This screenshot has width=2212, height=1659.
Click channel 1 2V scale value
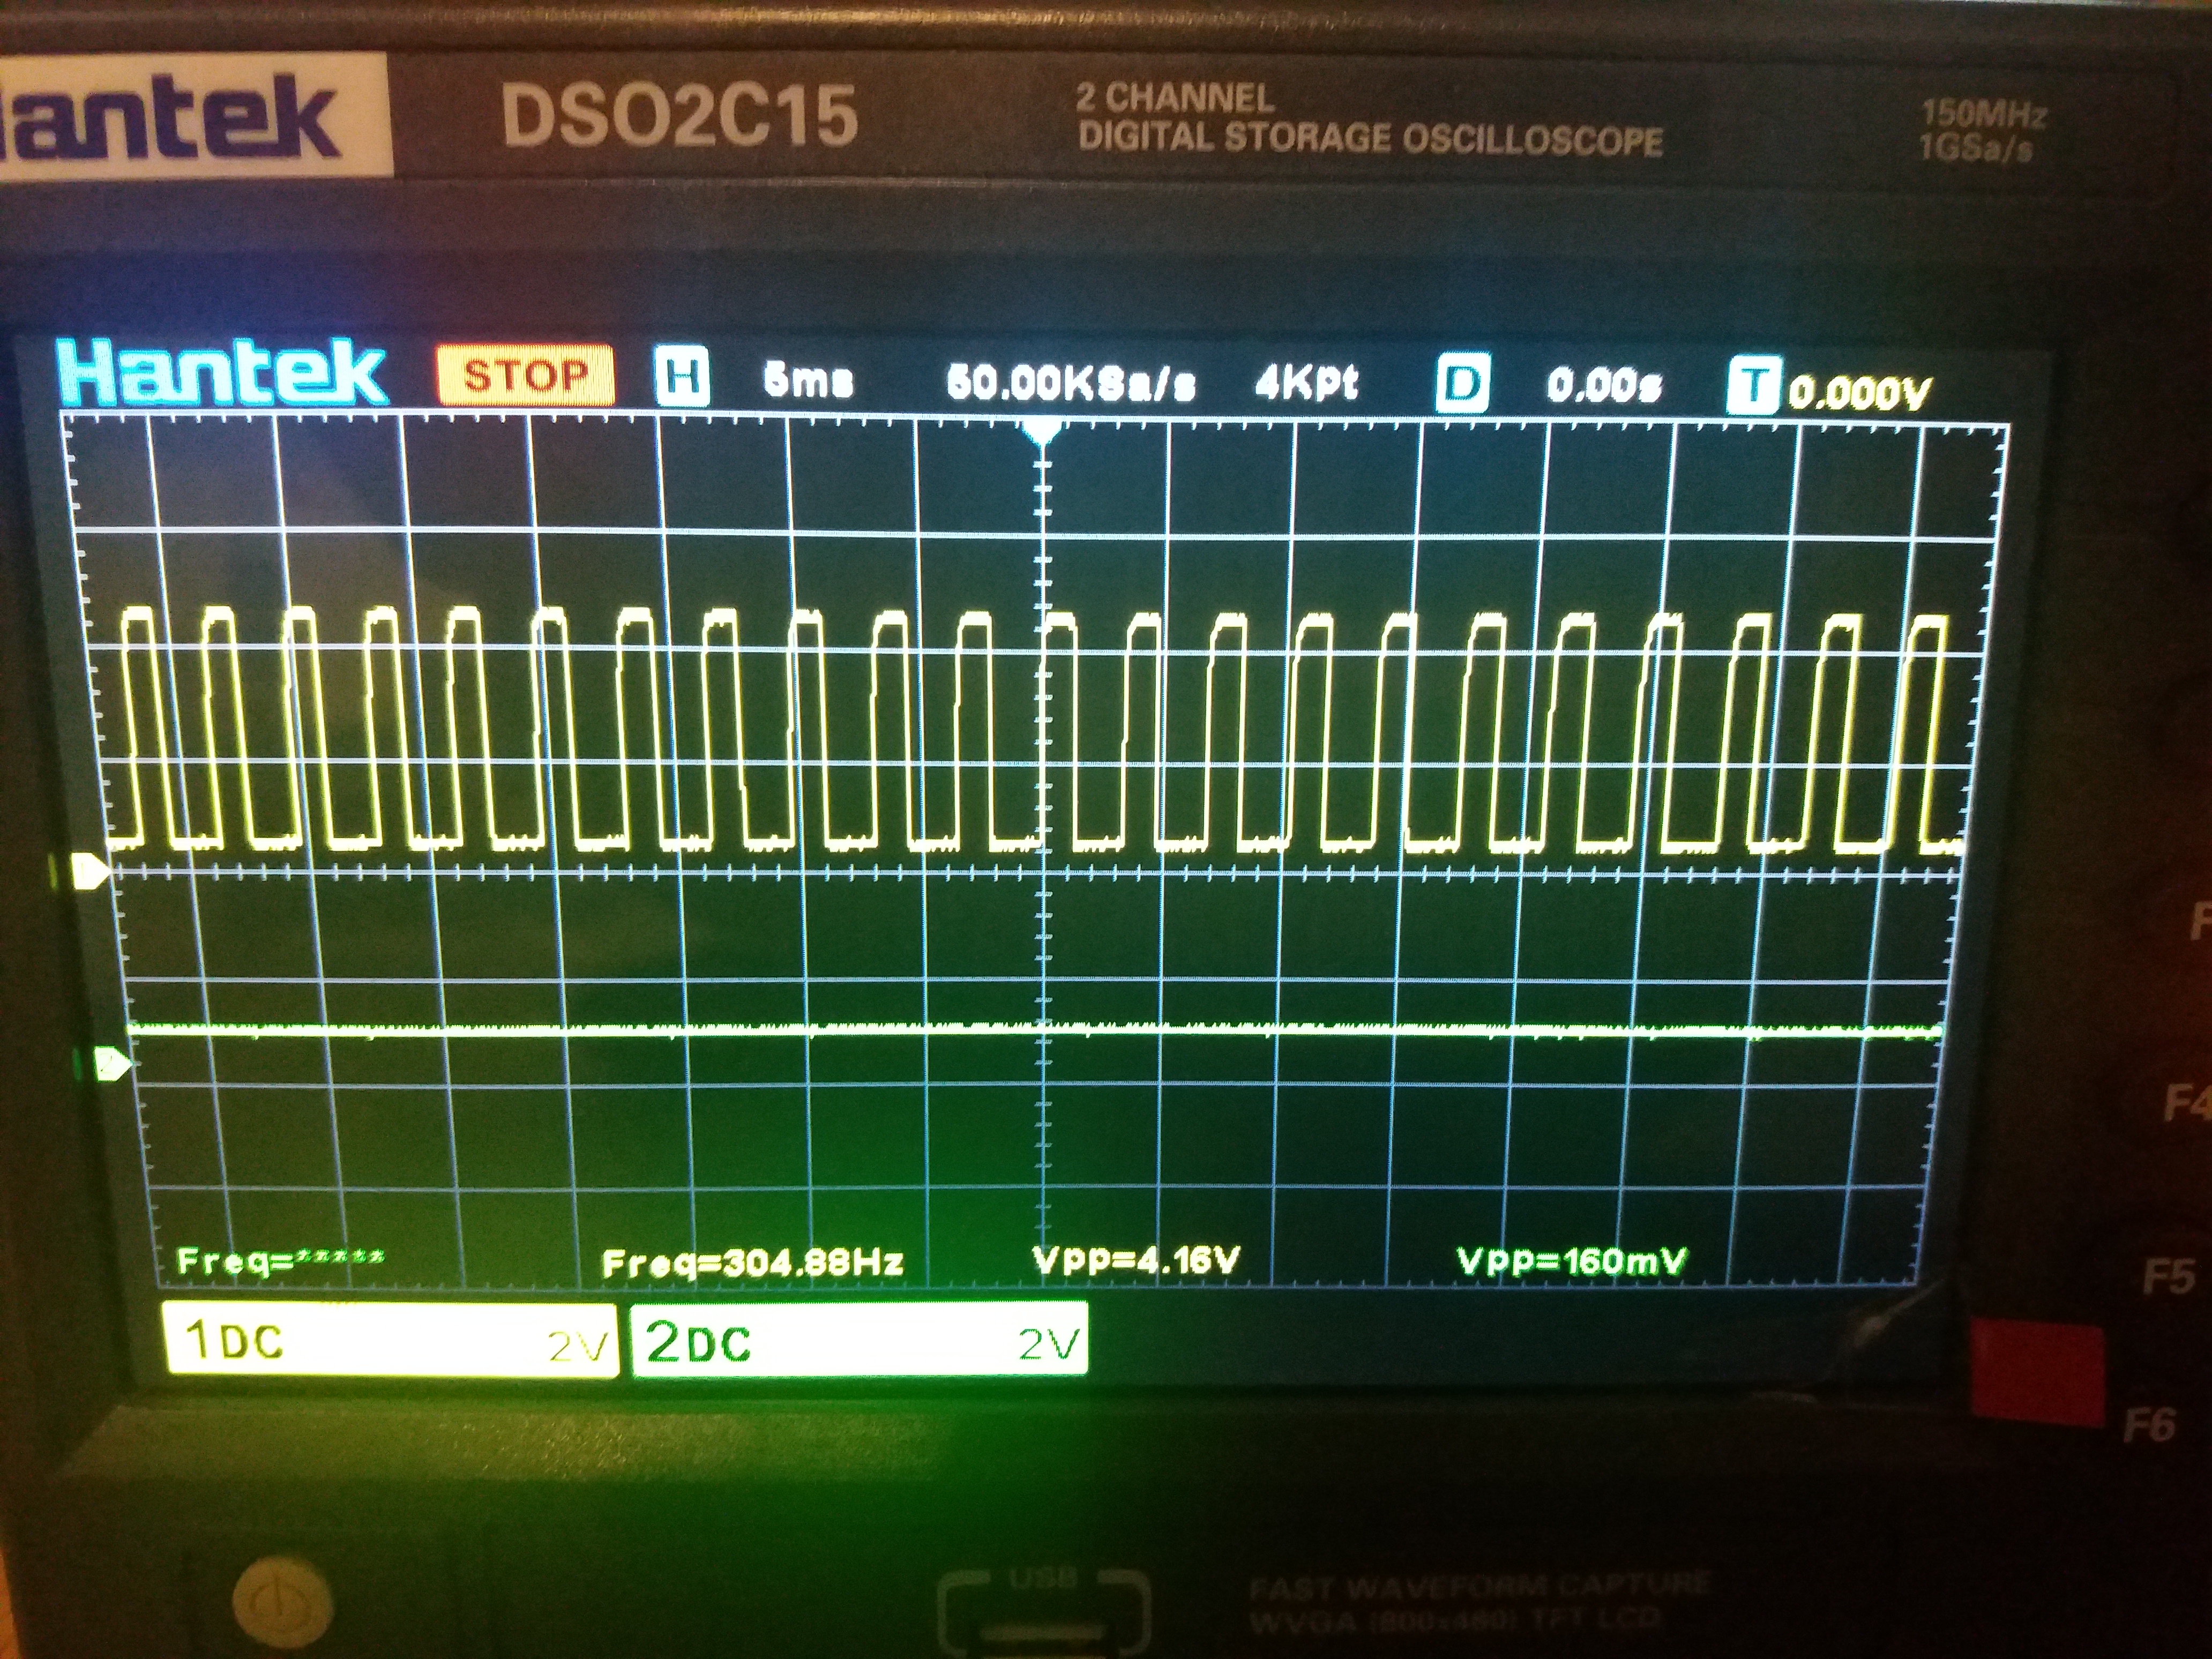(x=578, y=1347)
